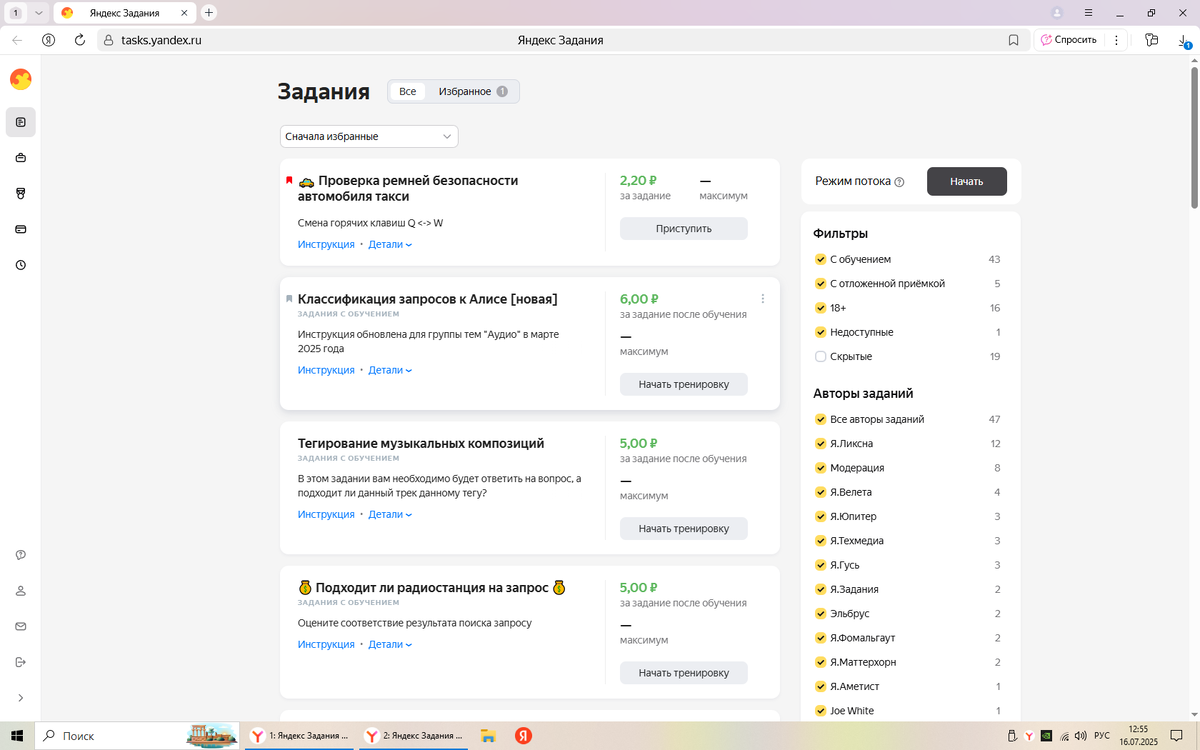
Task: Open Инструкция link for taxi seatbelt task
Action: tap(326, 244)
